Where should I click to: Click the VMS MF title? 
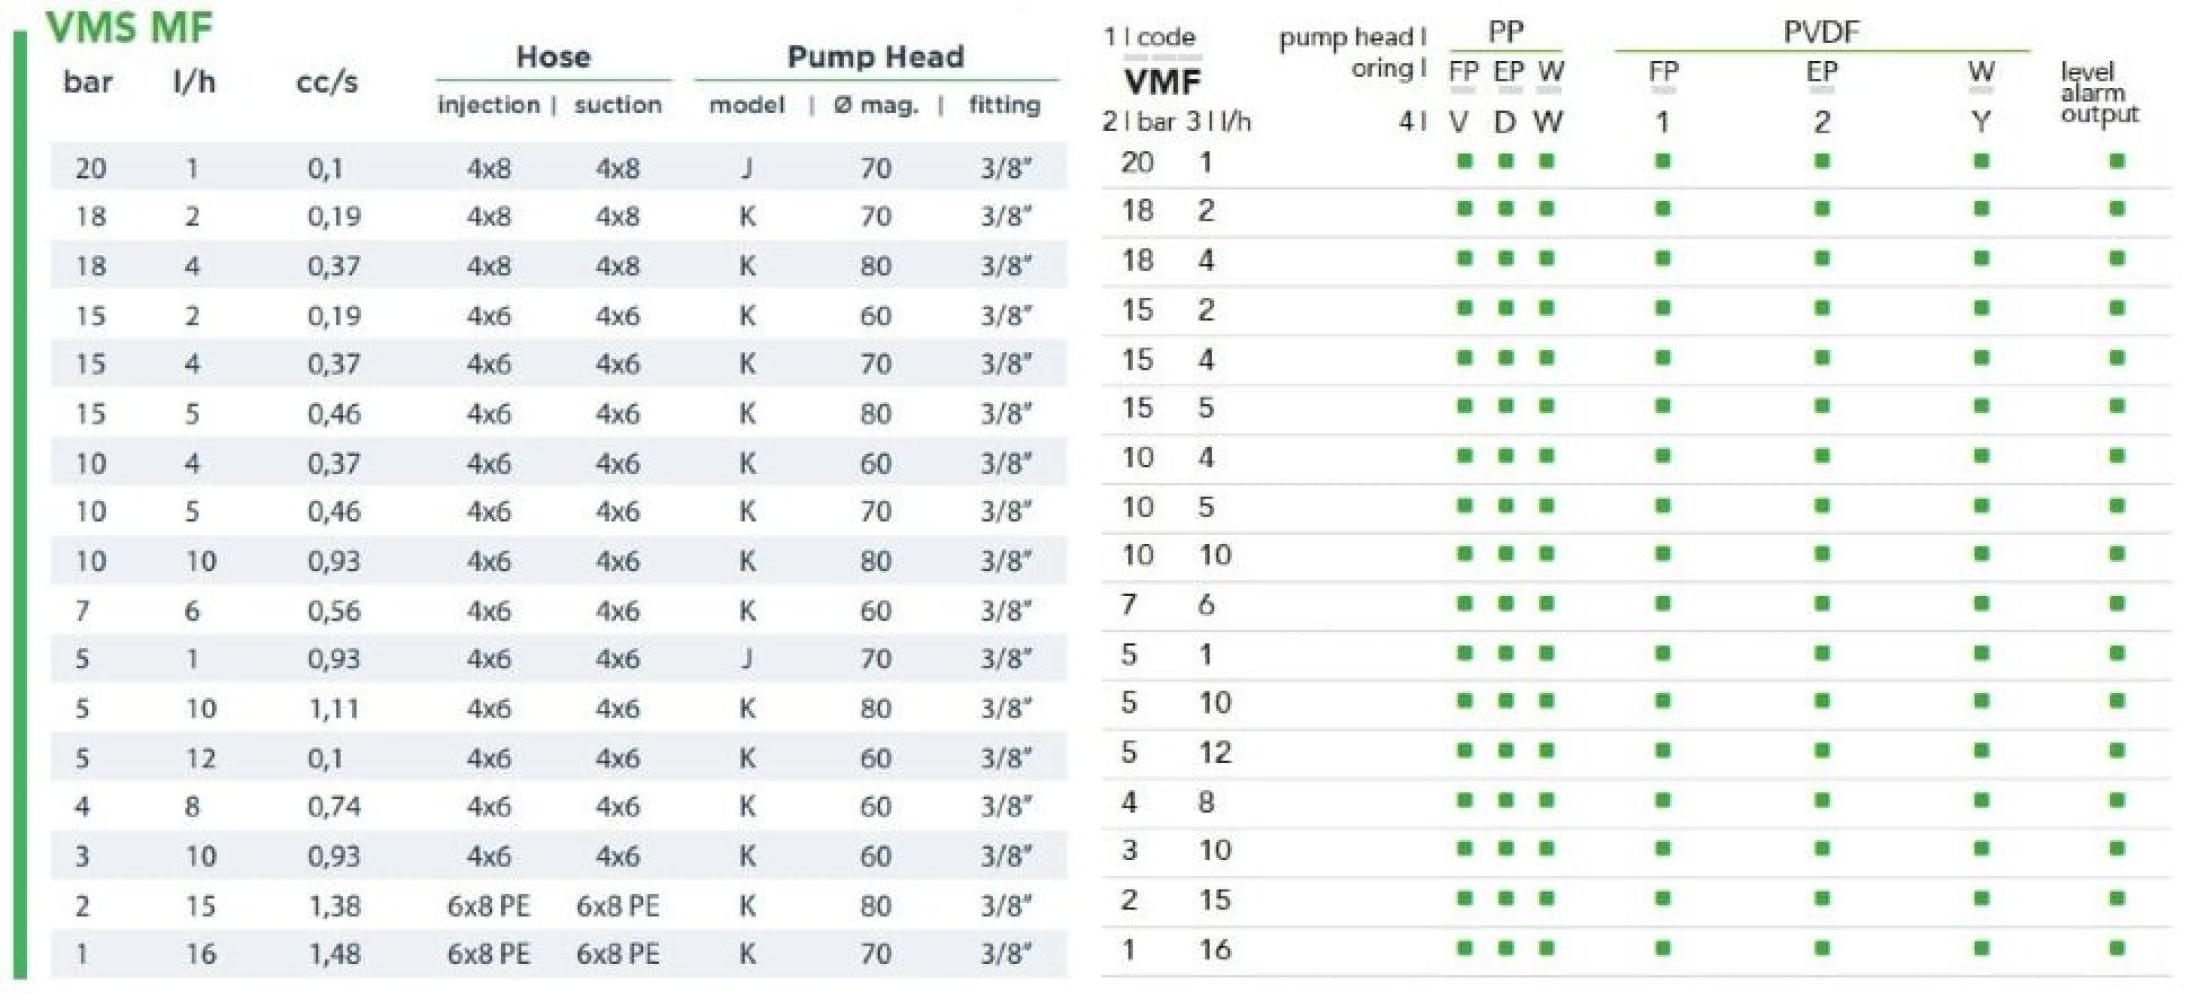coord(129,27)
